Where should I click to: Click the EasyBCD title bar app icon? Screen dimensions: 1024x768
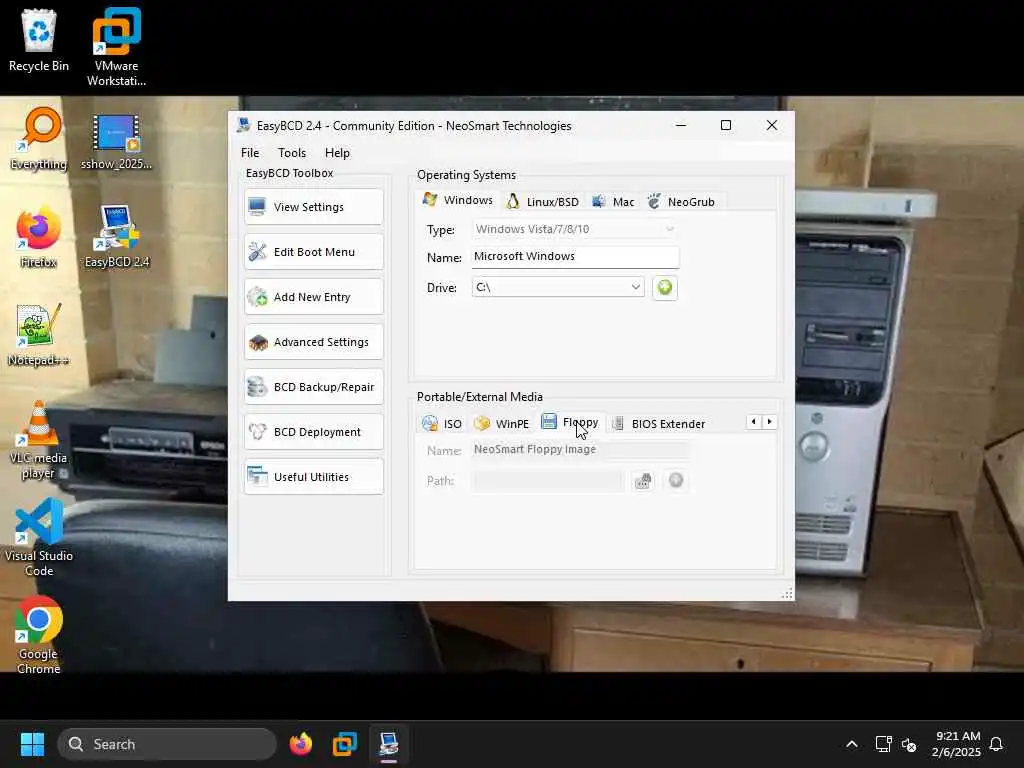point(244,125)
